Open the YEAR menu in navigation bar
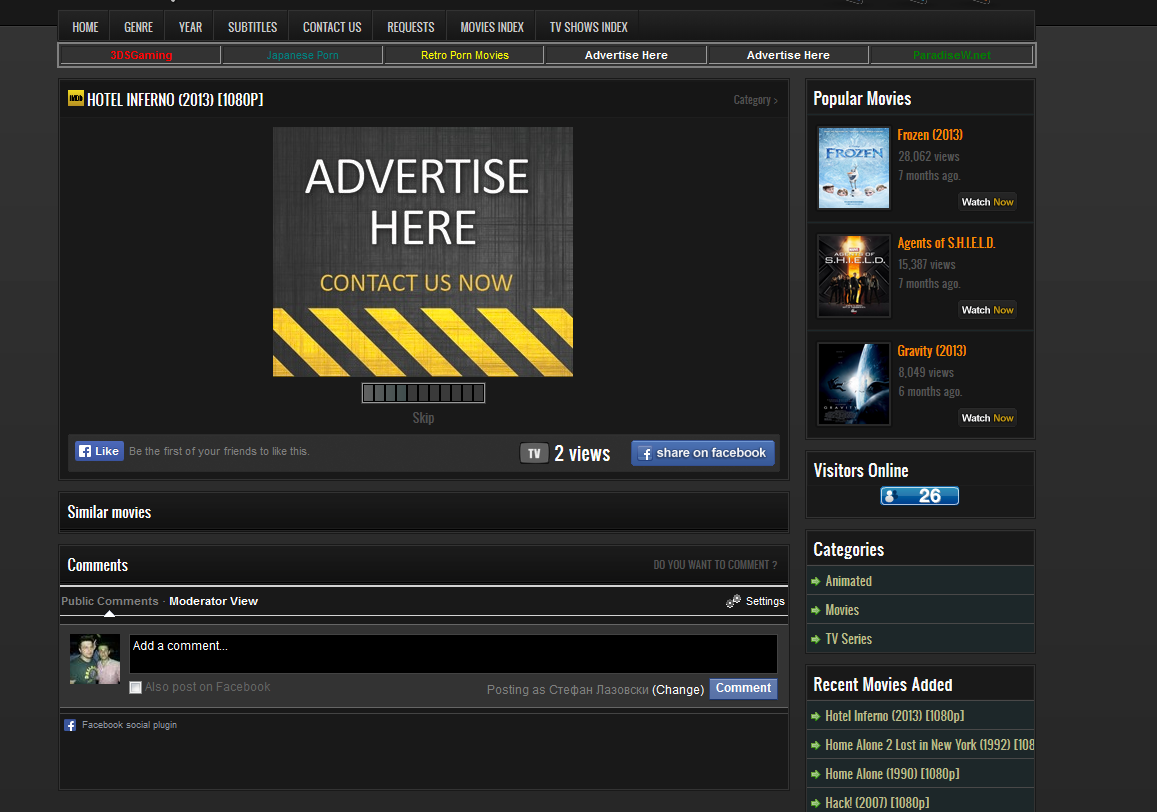Image resolution: width=1157 pixels, height=812 pixels. [190, 27]
